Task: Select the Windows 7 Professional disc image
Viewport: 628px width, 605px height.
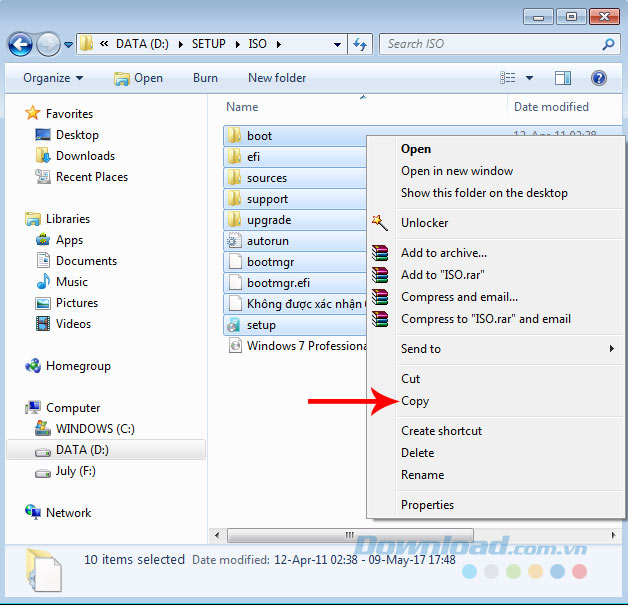Action: [x=297, y=346]
